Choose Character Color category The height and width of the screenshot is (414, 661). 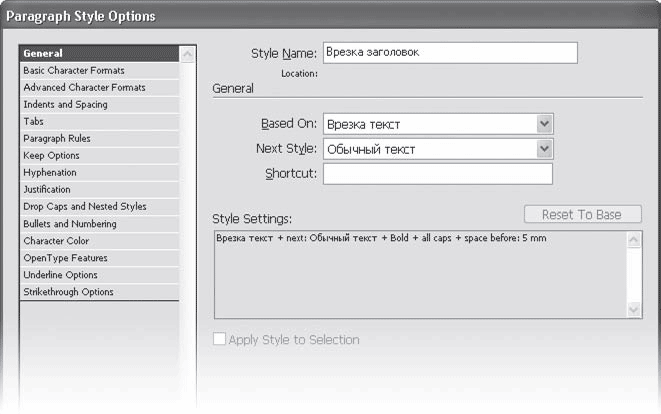click(x=57, y=241)
